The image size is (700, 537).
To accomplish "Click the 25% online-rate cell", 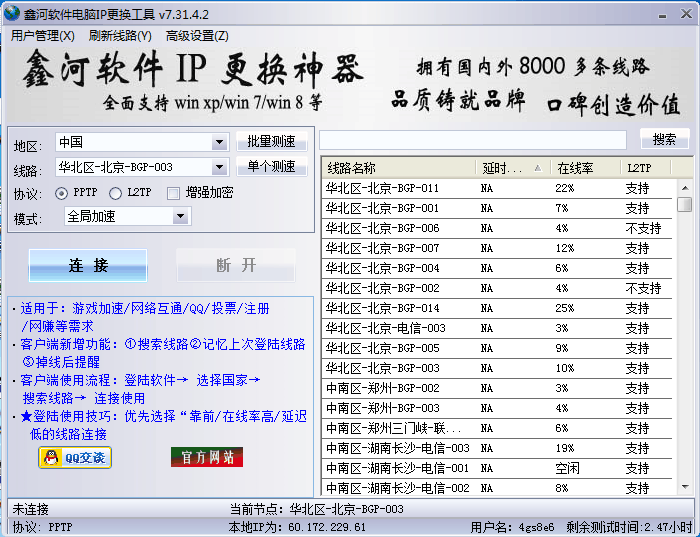I will coord(565,308).
